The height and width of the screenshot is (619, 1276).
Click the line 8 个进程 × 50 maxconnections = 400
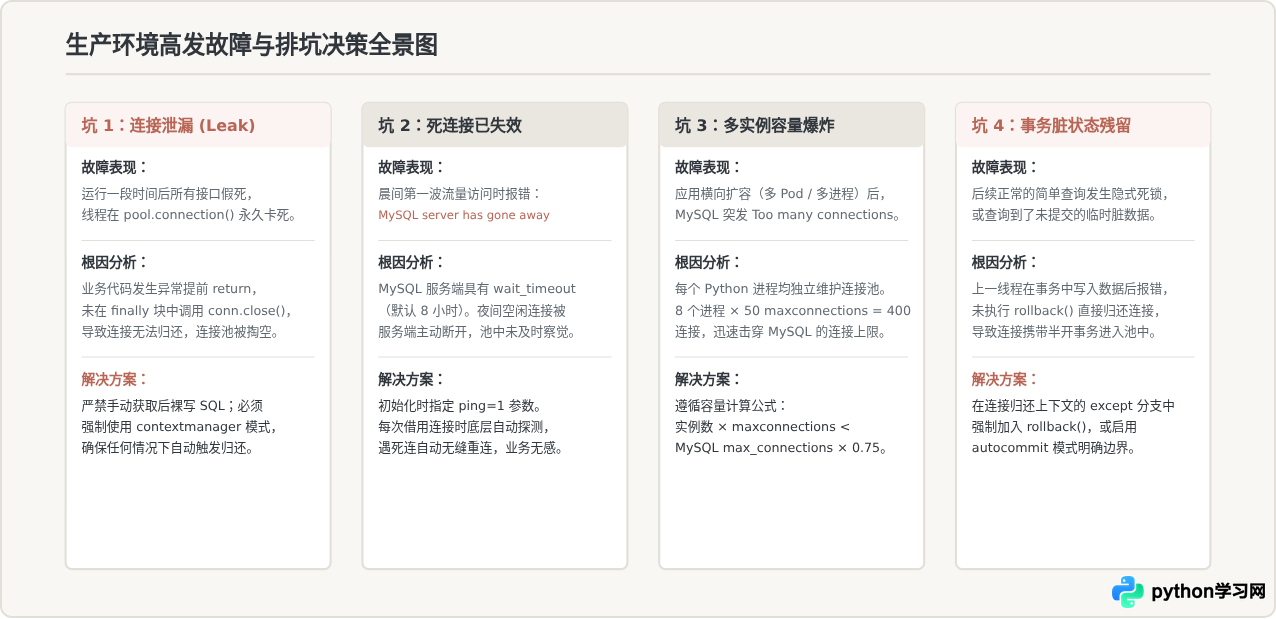point(793,310)
